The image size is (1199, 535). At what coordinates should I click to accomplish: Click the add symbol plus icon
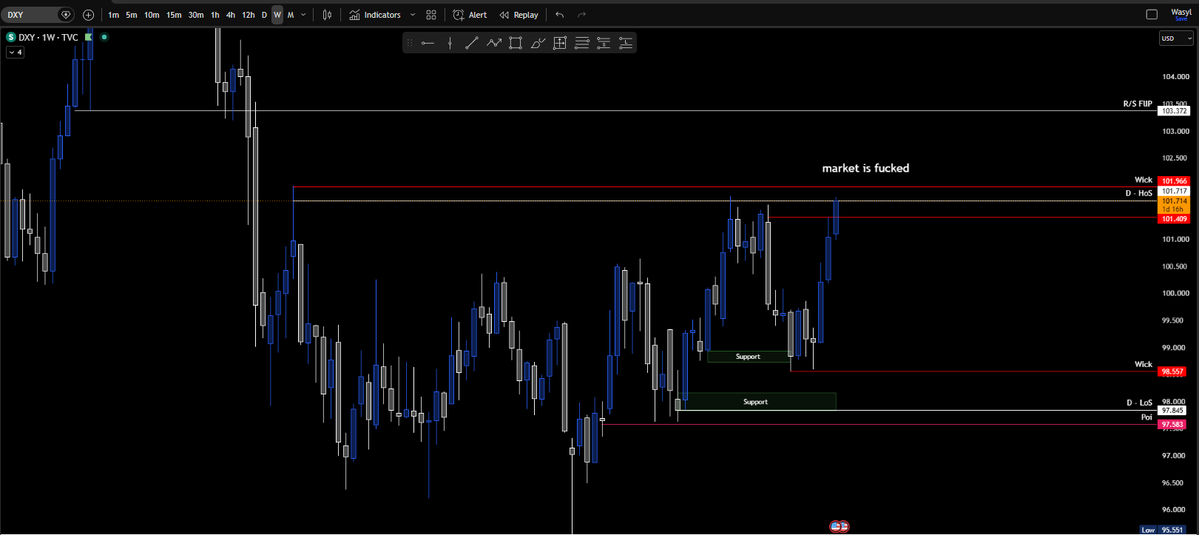tap(89, 15)
